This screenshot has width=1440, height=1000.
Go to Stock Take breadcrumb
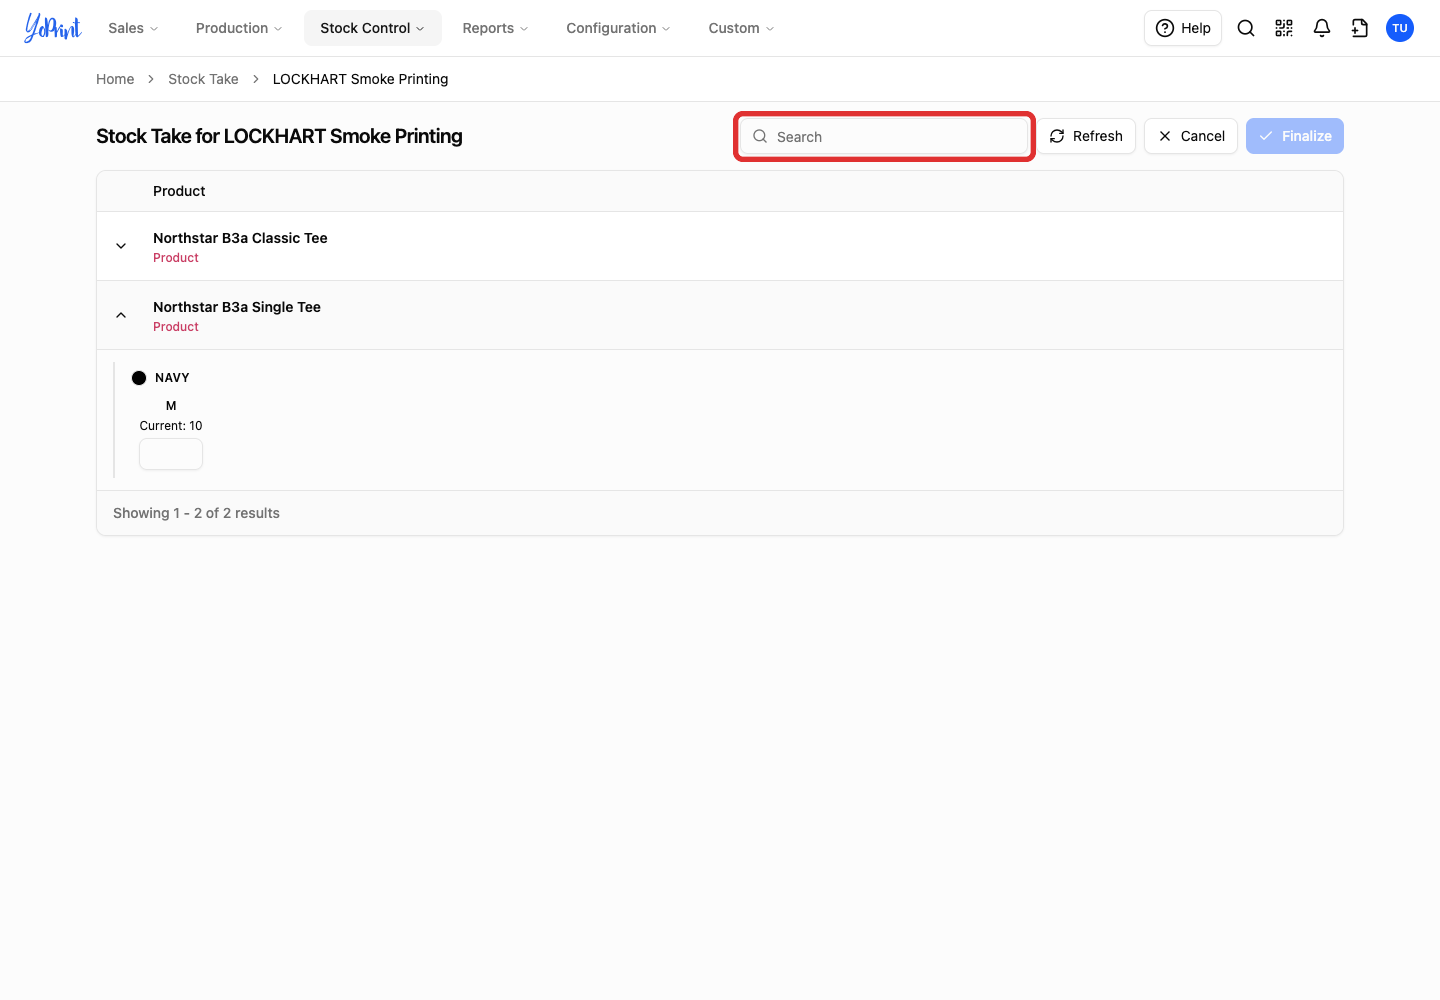click(x=203, y=79)
